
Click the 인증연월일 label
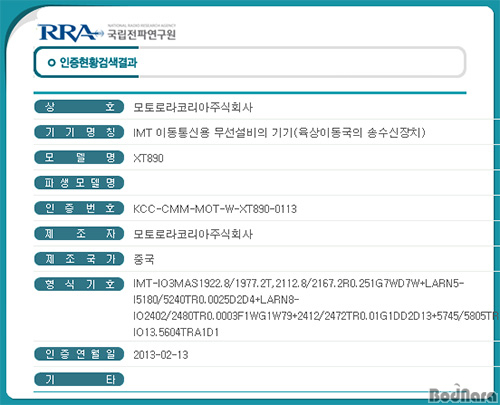coord(79,354)
